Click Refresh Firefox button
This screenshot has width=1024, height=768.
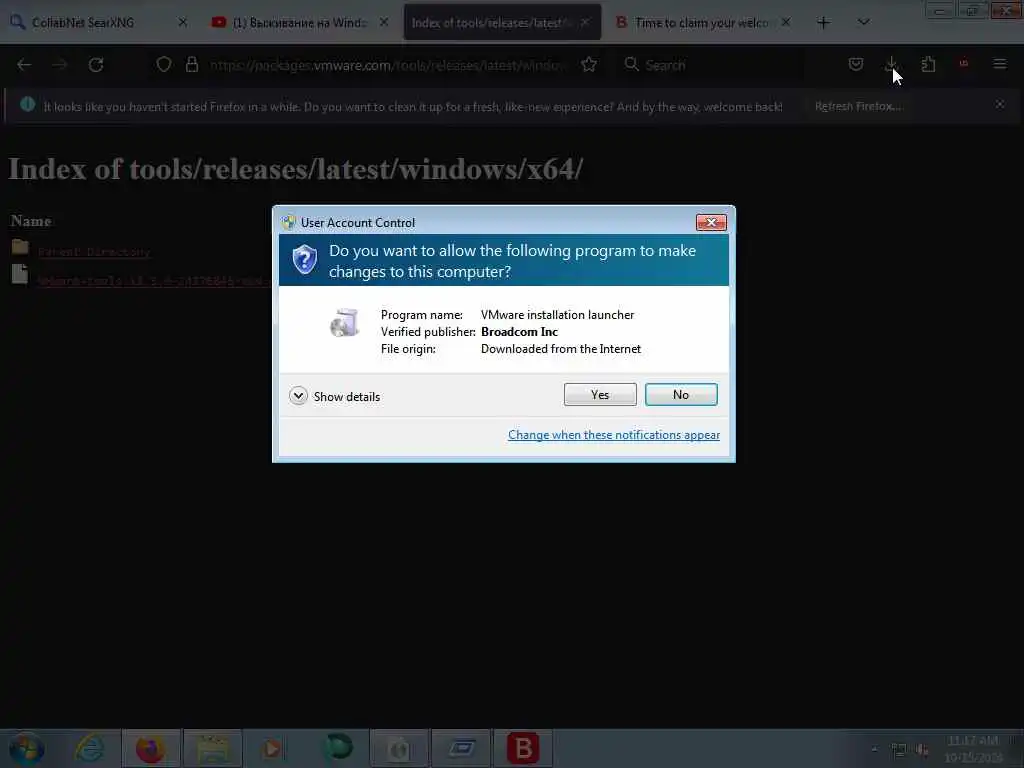coord(858,106)
